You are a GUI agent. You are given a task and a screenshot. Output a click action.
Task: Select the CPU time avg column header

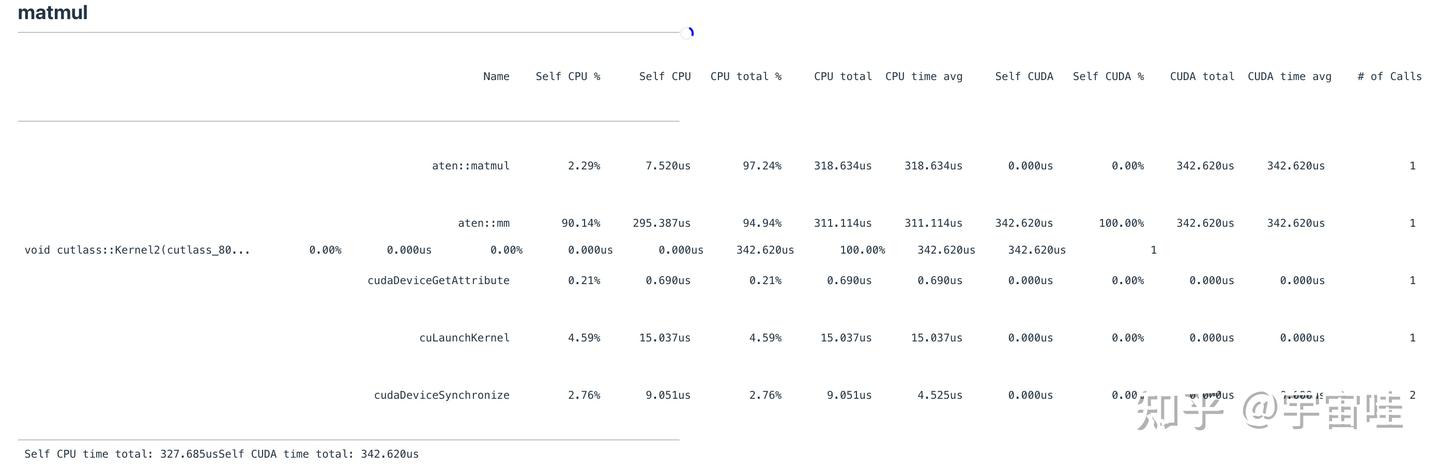(x=923, y=76)
